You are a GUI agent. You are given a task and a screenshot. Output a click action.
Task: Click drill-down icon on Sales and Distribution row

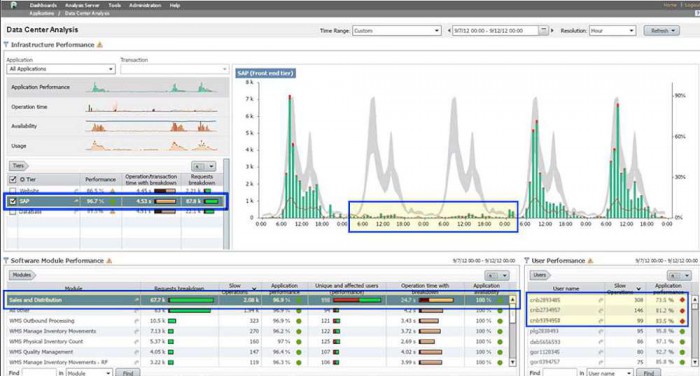(x=137, y=300)
